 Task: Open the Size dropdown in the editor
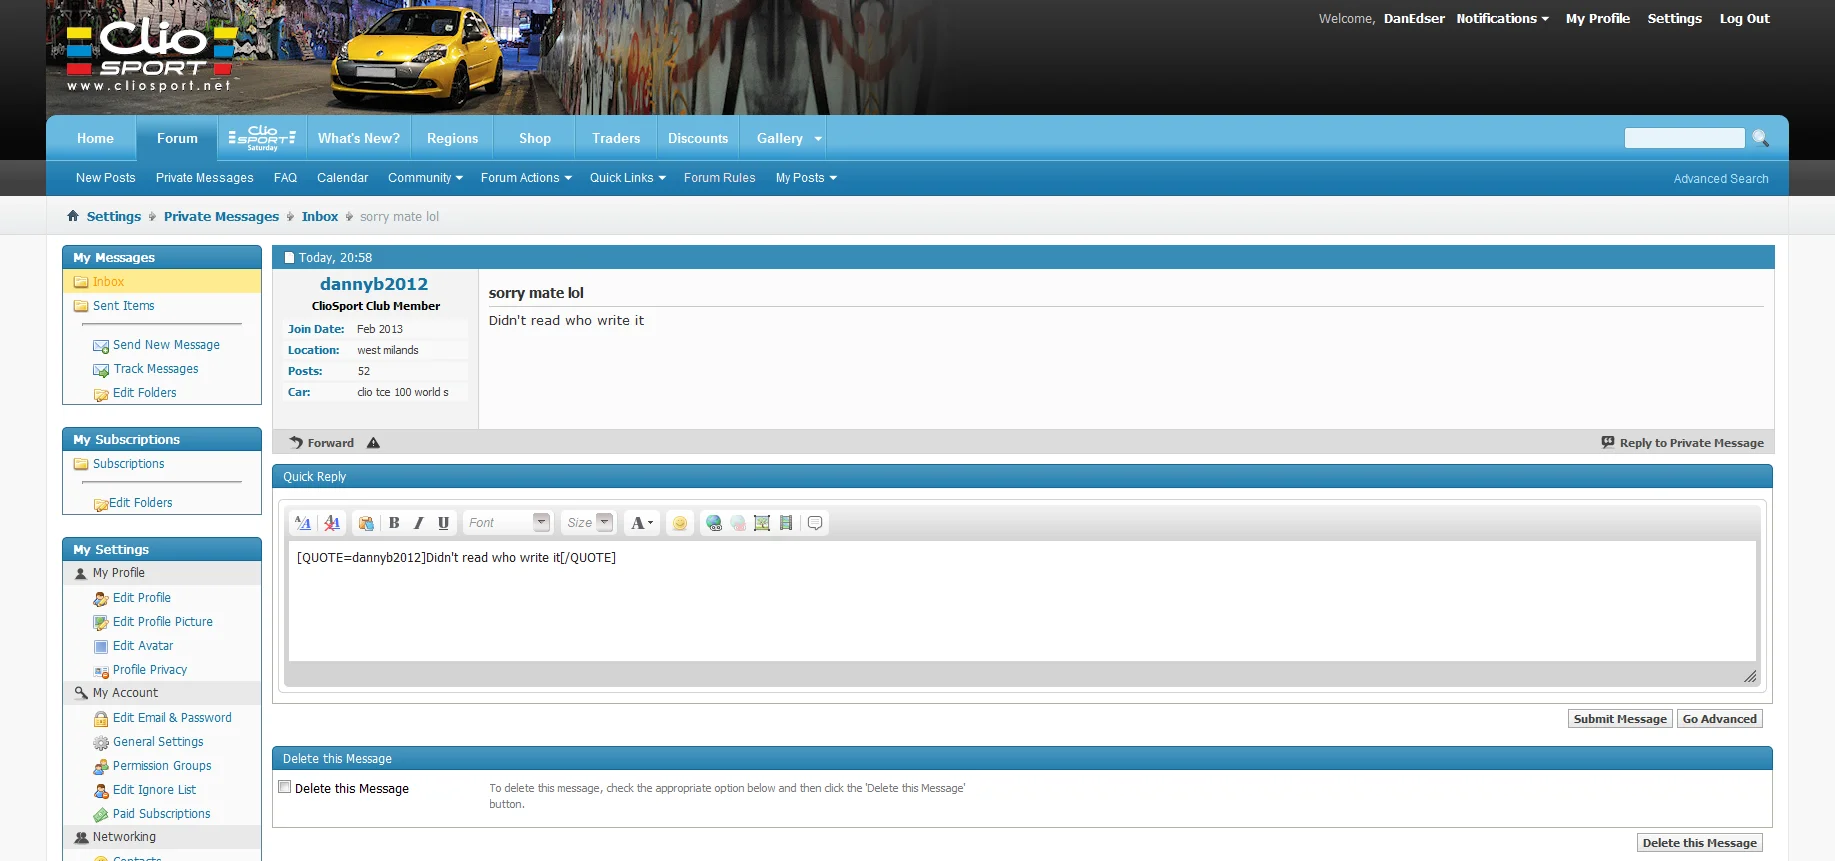pyautogui.click(x=588, y=523)
